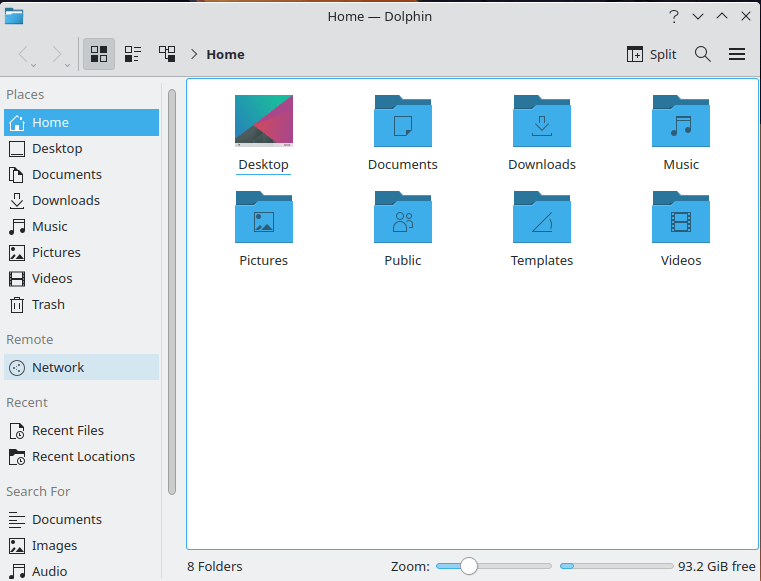Click the free disk space bar
The width and height of the screenshot is (761, 581).
(x=616, y=566)
